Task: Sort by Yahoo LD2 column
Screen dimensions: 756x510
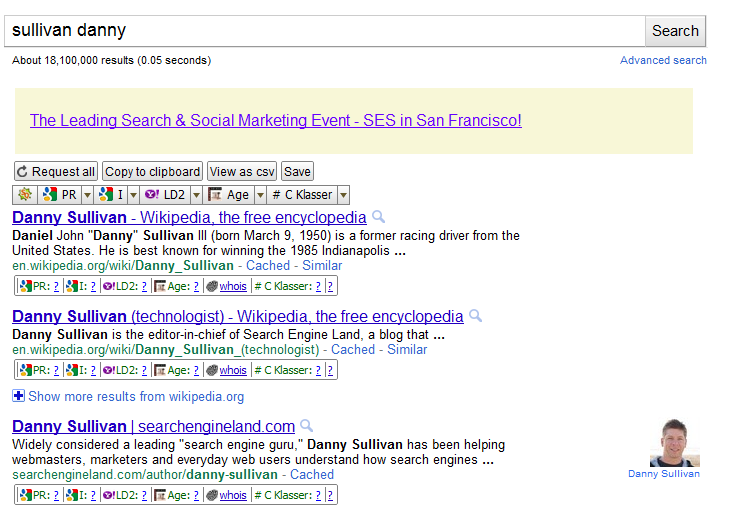Action: pos(165,195)
